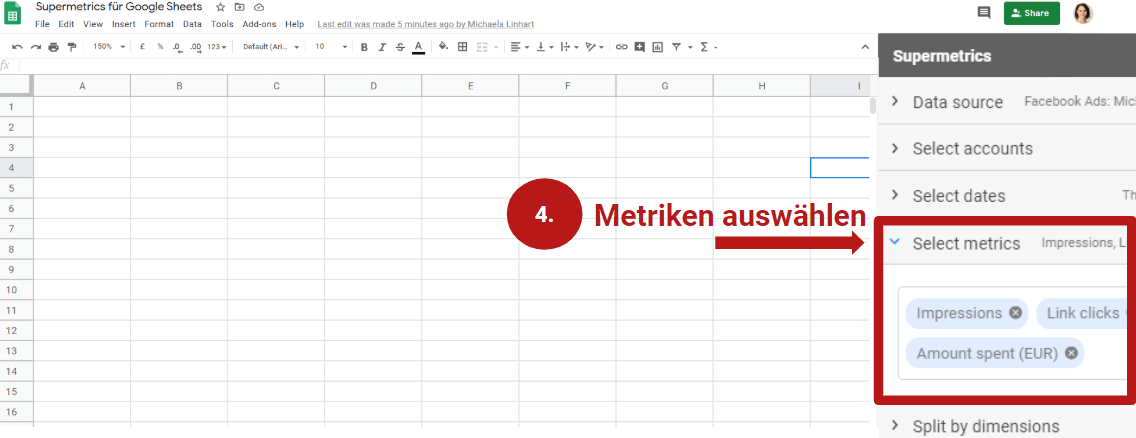Star the document title
This screenshot has height=438, width=1136.
point(221,7)
